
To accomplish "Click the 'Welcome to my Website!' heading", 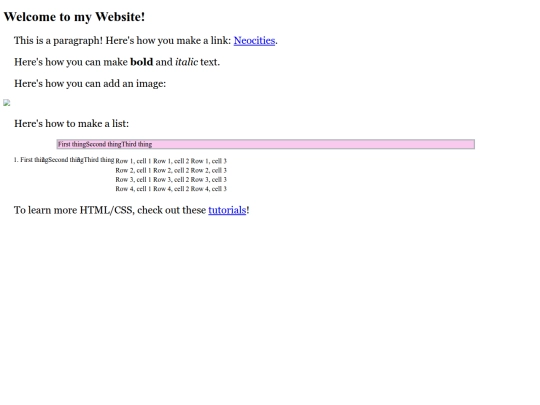I will pos(74,17).
